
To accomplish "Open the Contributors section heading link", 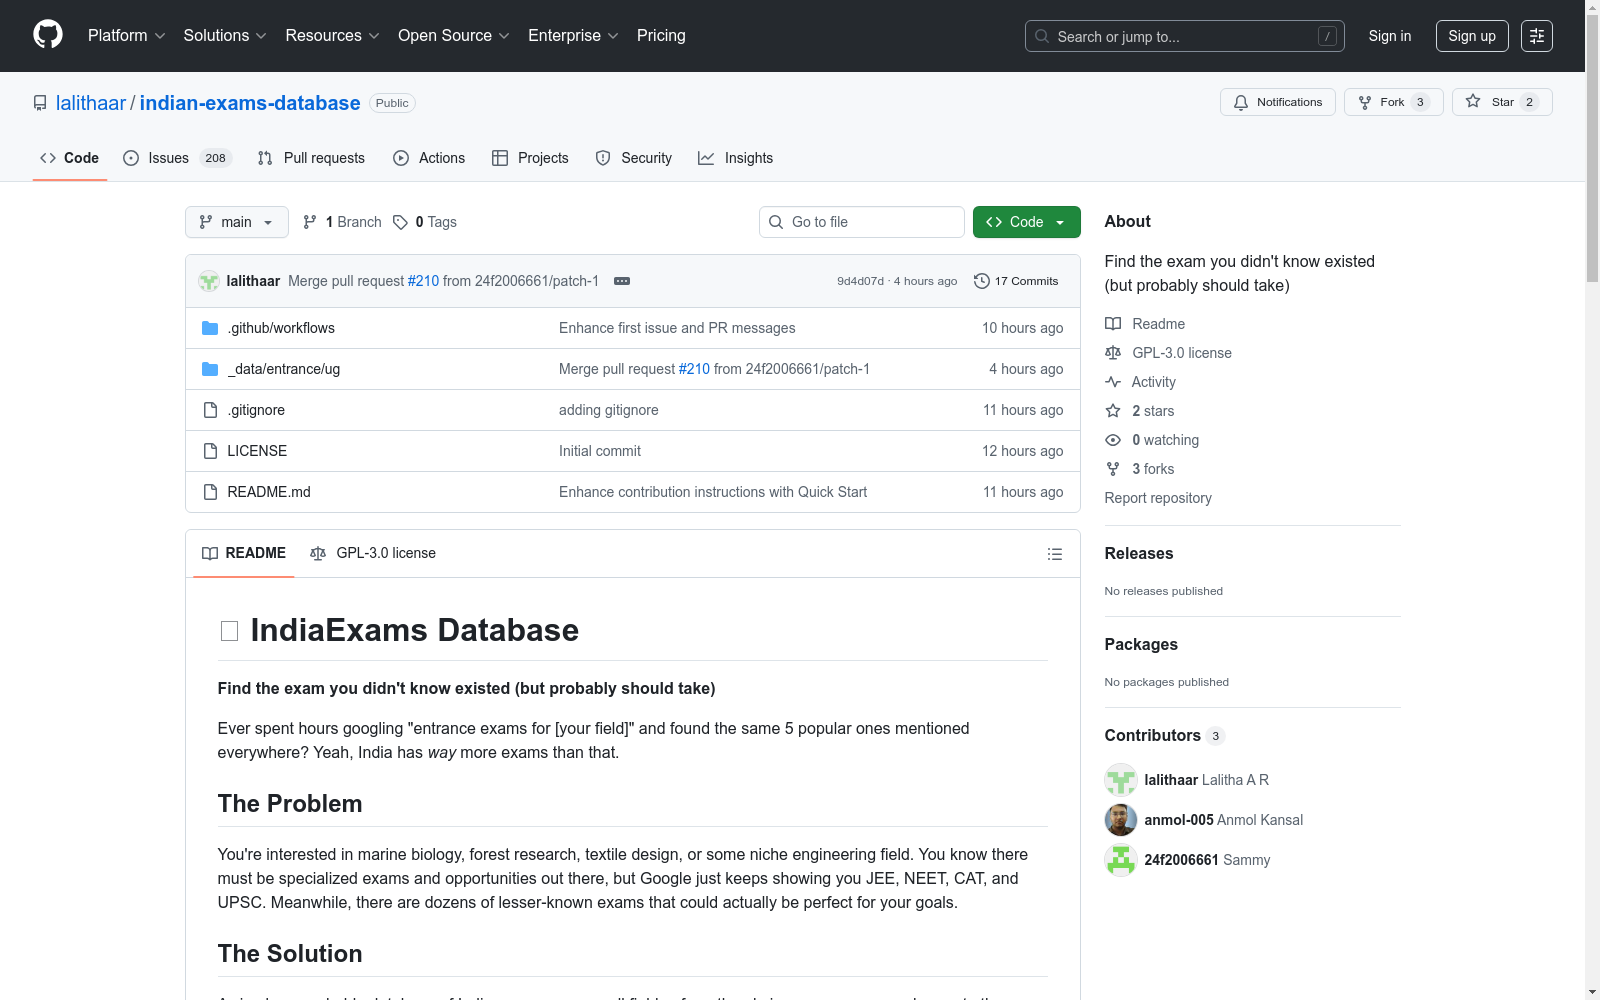I will (x=1165, y=735).
